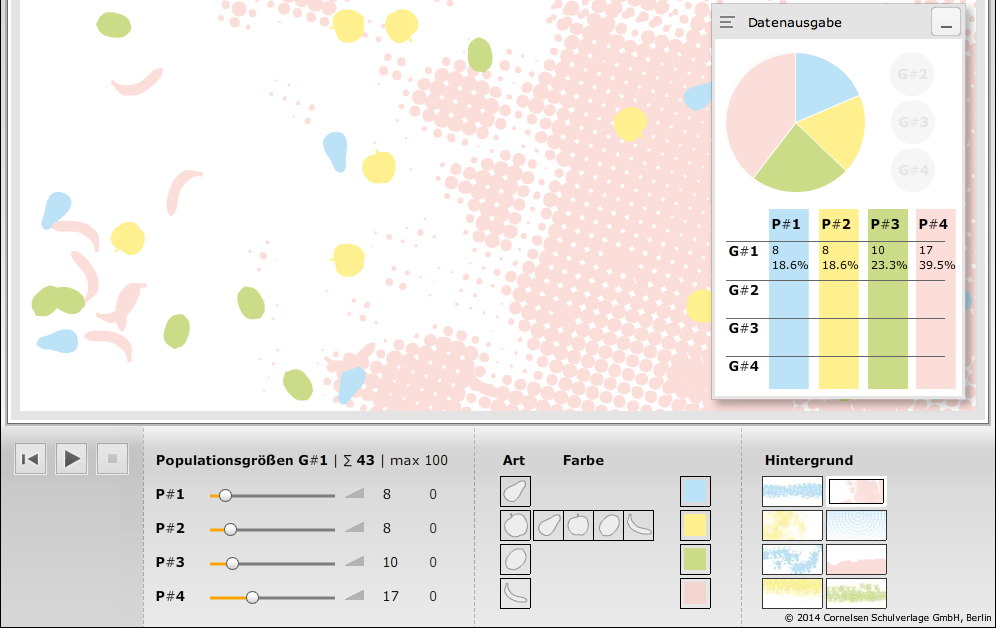Select the green dotted band Hintergrund thumbnail
Image resolution: width=996 pixels, height=628 pixels.
coord(856,593)
